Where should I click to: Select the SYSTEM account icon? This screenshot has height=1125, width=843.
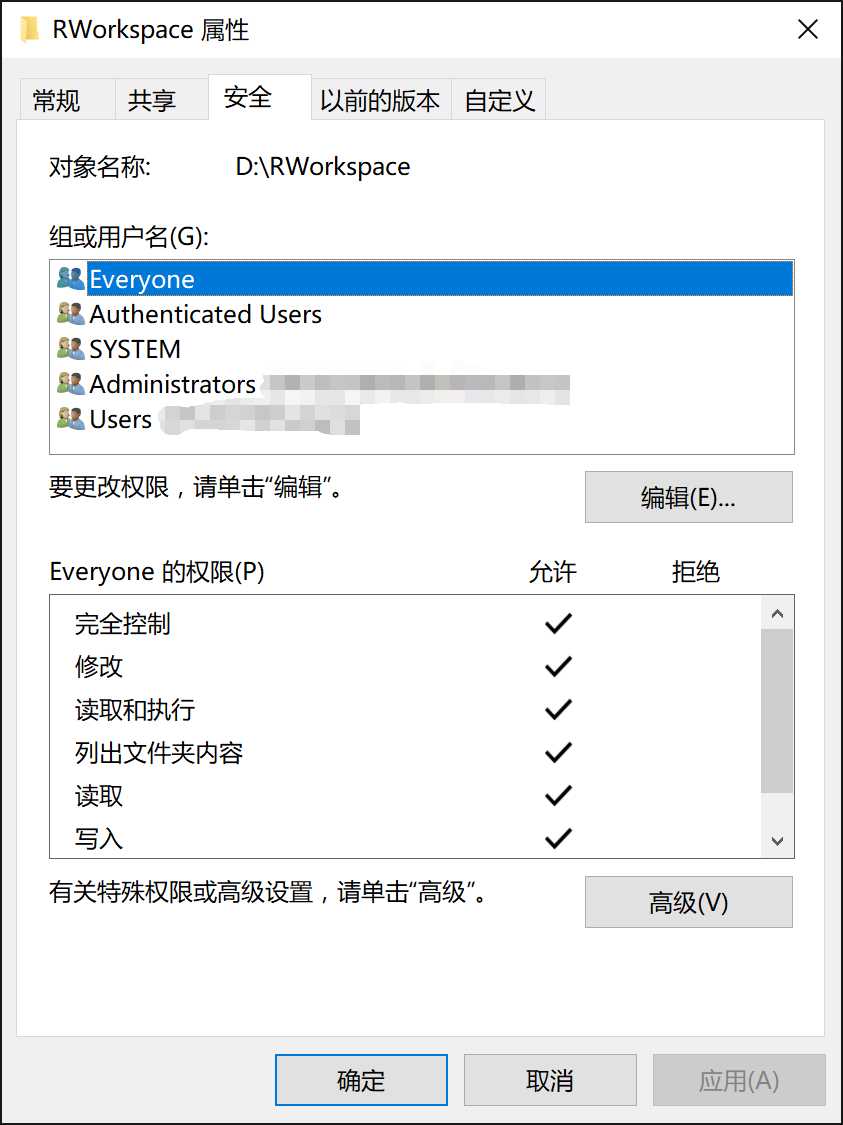pos(70,349)
